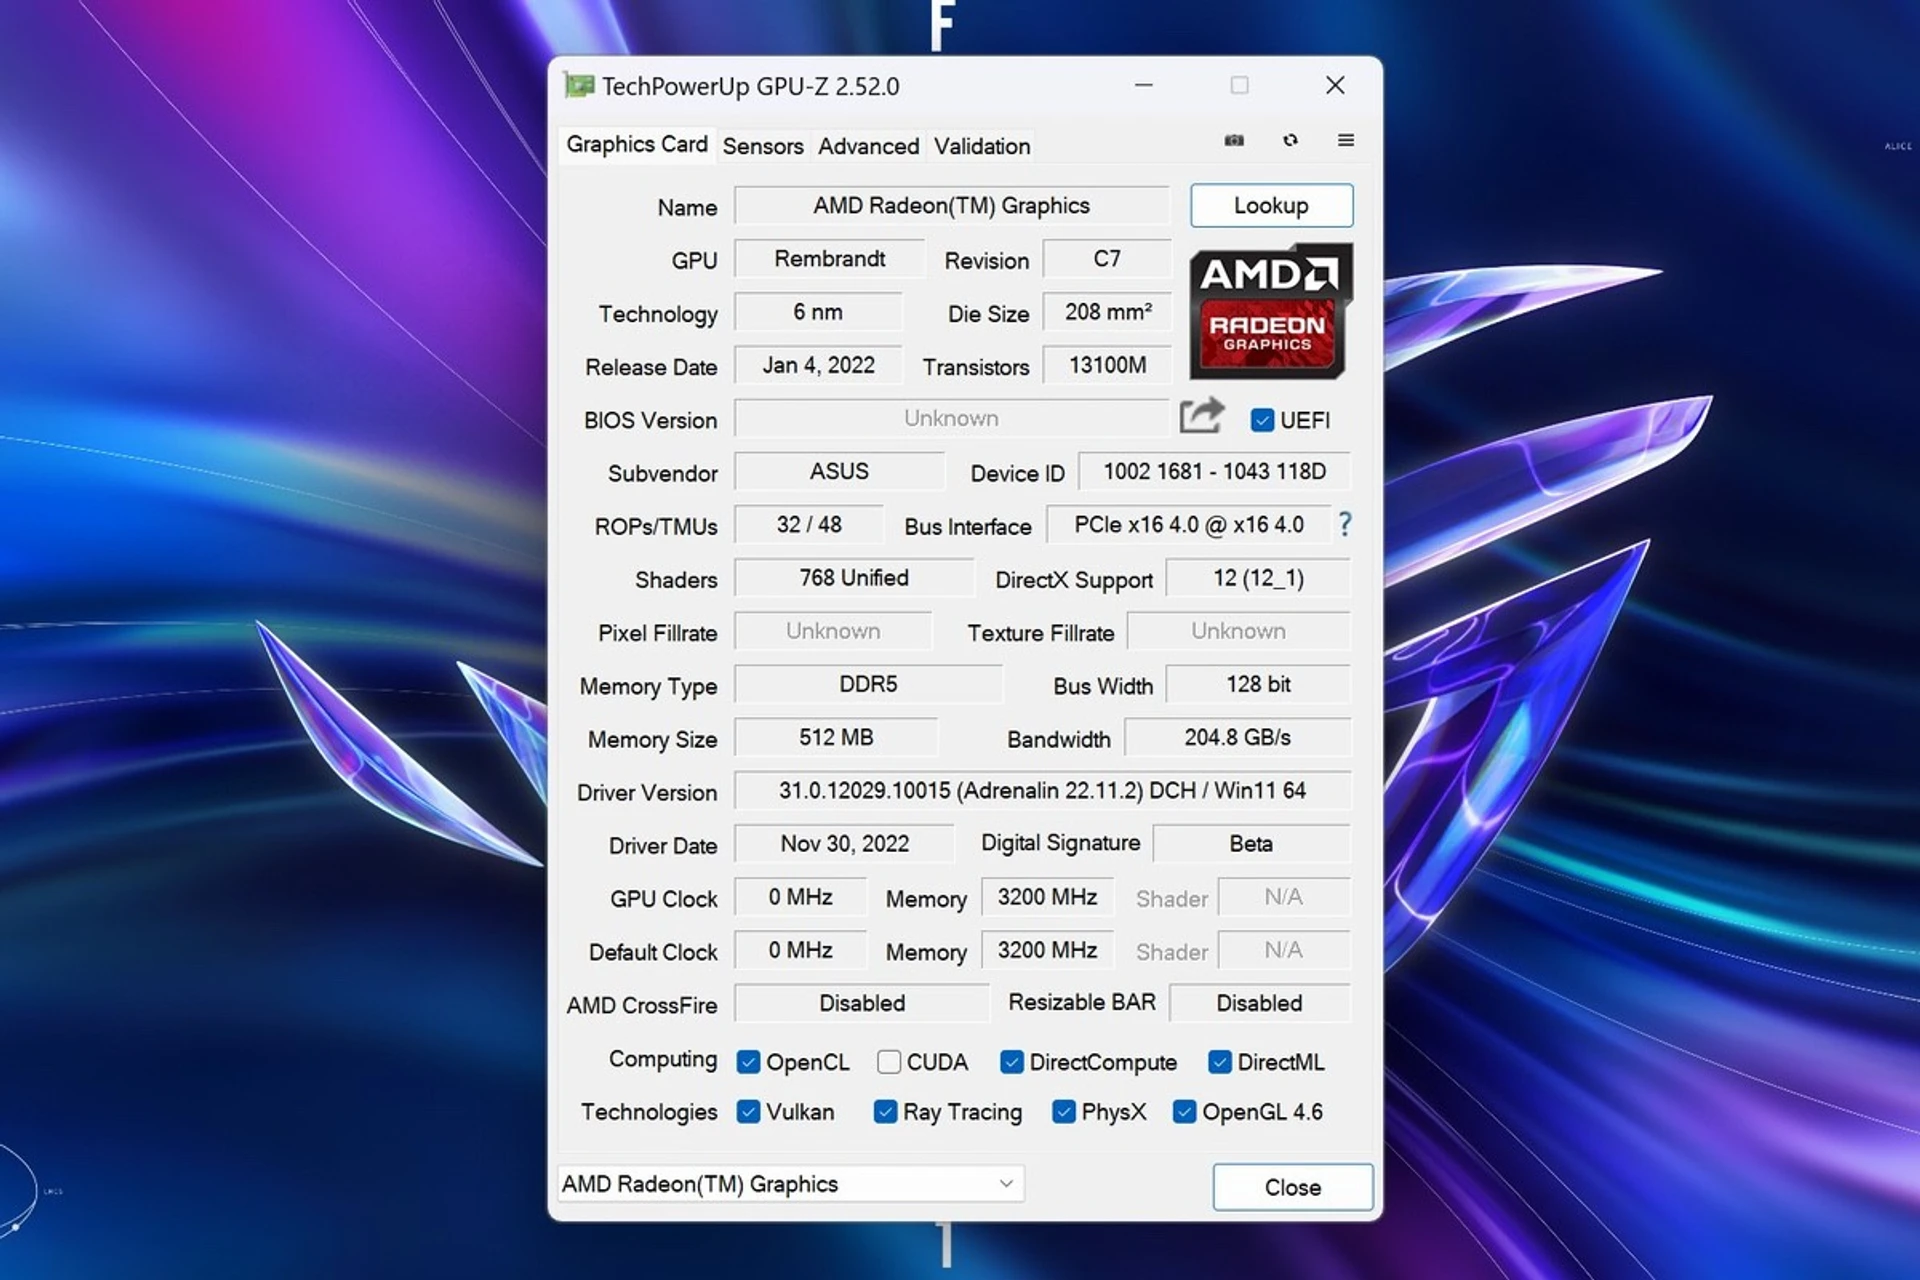Open the AMD Radeon(TM) Graphics GPU dropdown
Screen dimensions: 1920x1280
[x=790, y=1184]
